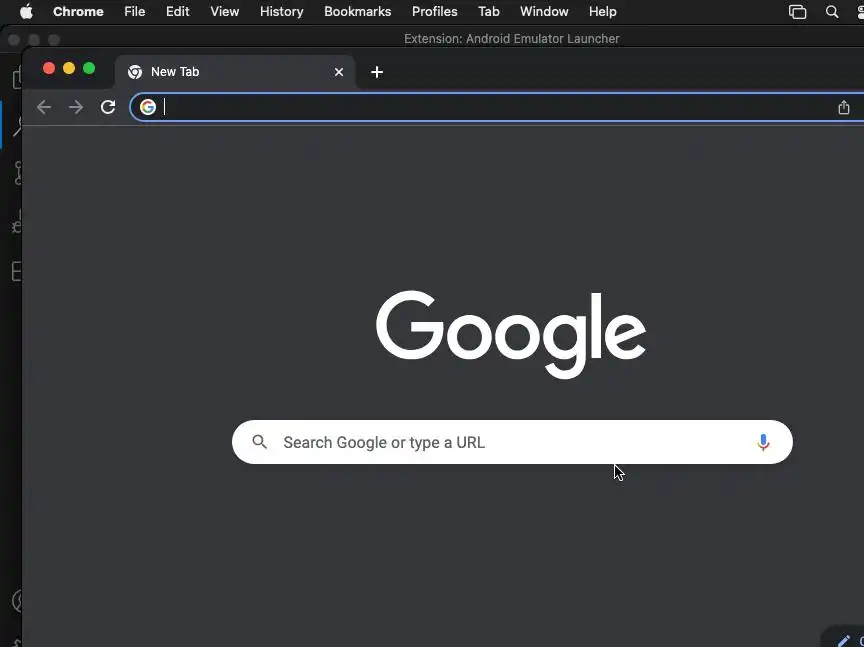
Task: Click the green fullscreen window button
Action: point(89,68)
